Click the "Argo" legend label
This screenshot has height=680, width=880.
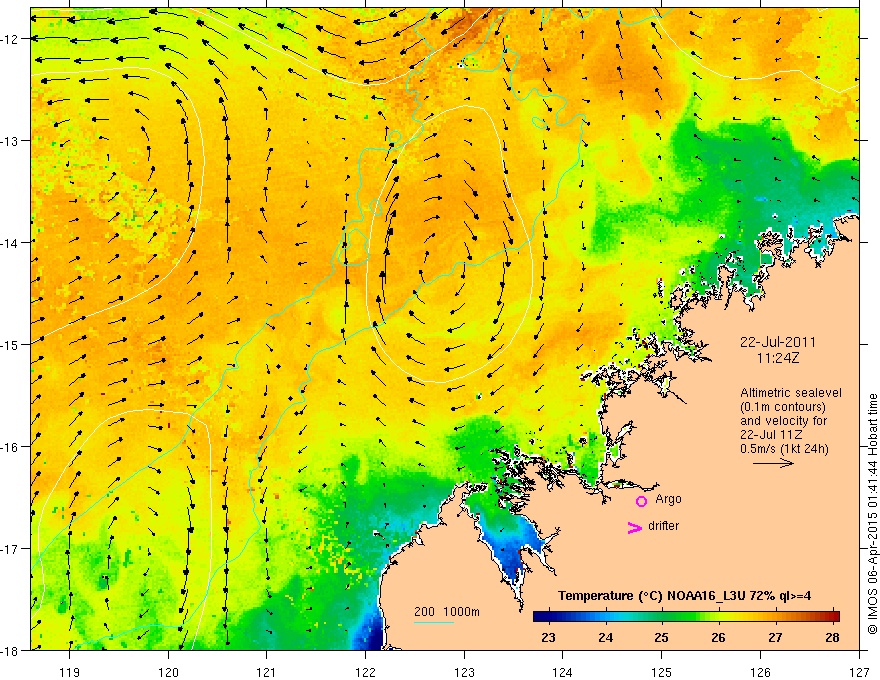pyautogui.click(x=668, y=499)
